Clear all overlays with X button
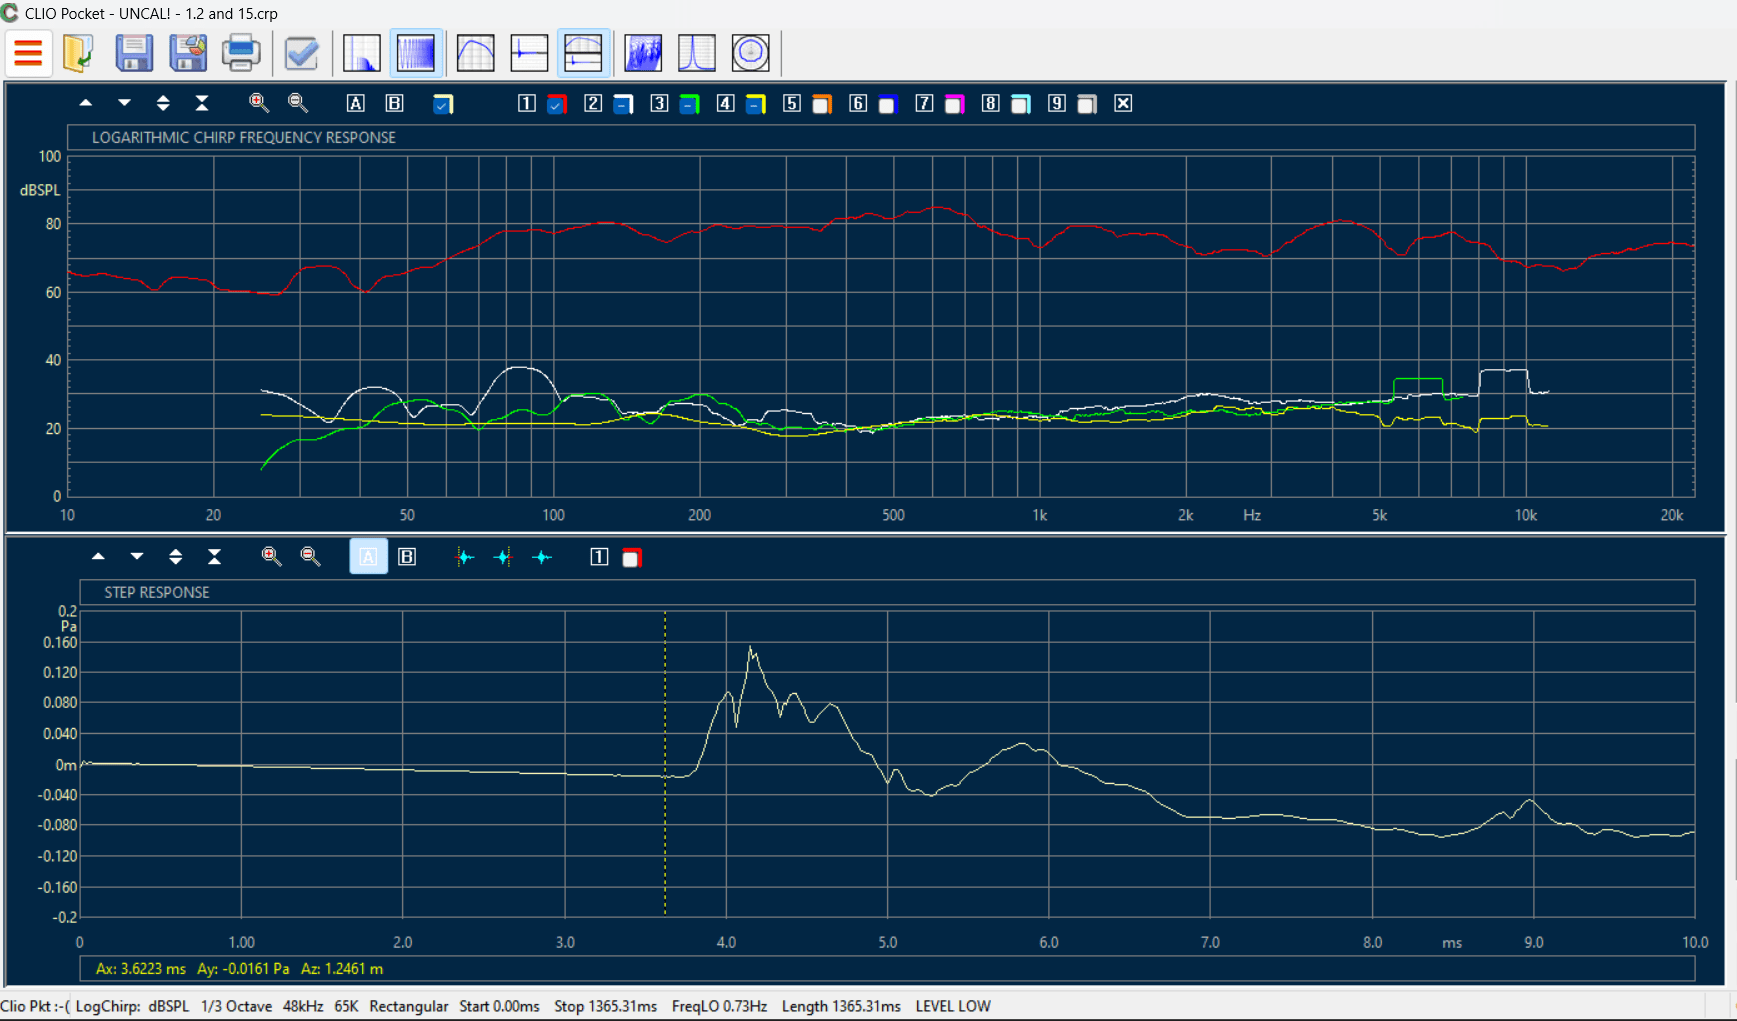1737x1021 pixels. [1123, 103]
